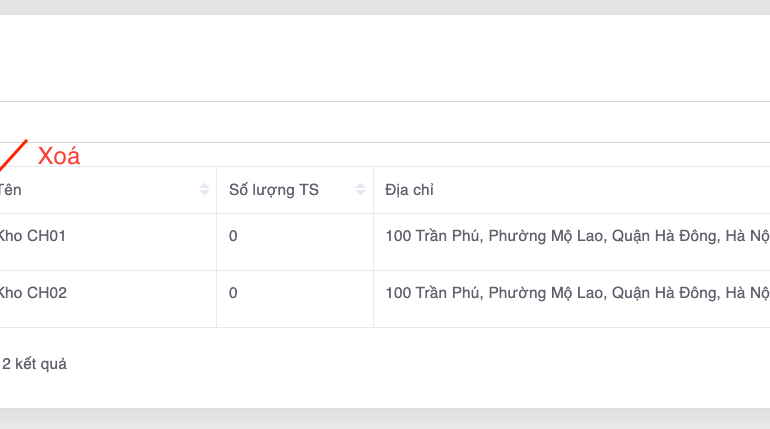Click the red Xoá delete label
The image size is (770, 429).
click(59, 156)
